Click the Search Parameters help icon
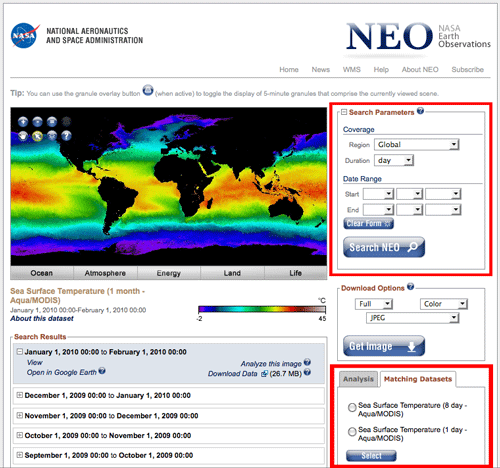This screenshot has width=500, height=468. pos(420,111)
